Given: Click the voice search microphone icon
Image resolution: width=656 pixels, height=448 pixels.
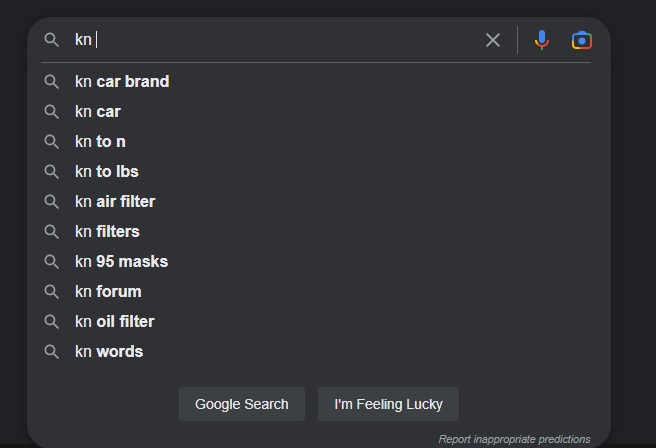Looking at the screenshot, I should tap(541, 40).
